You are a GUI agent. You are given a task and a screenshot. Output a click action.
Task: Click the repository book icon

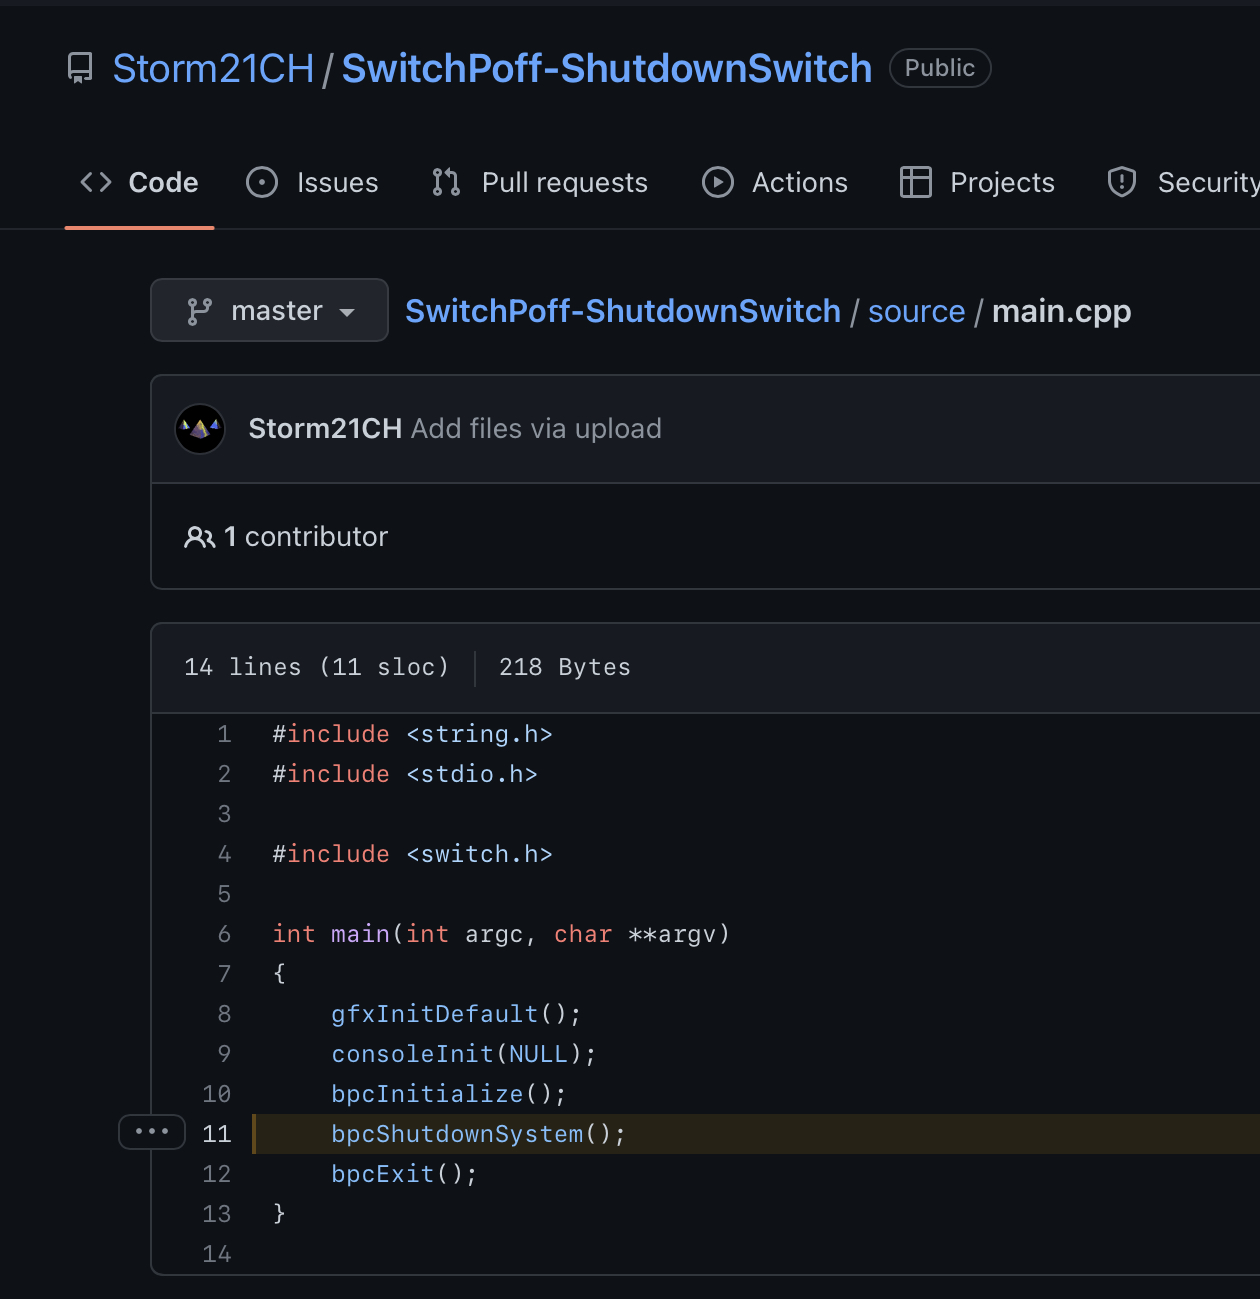tap(80, 68)
